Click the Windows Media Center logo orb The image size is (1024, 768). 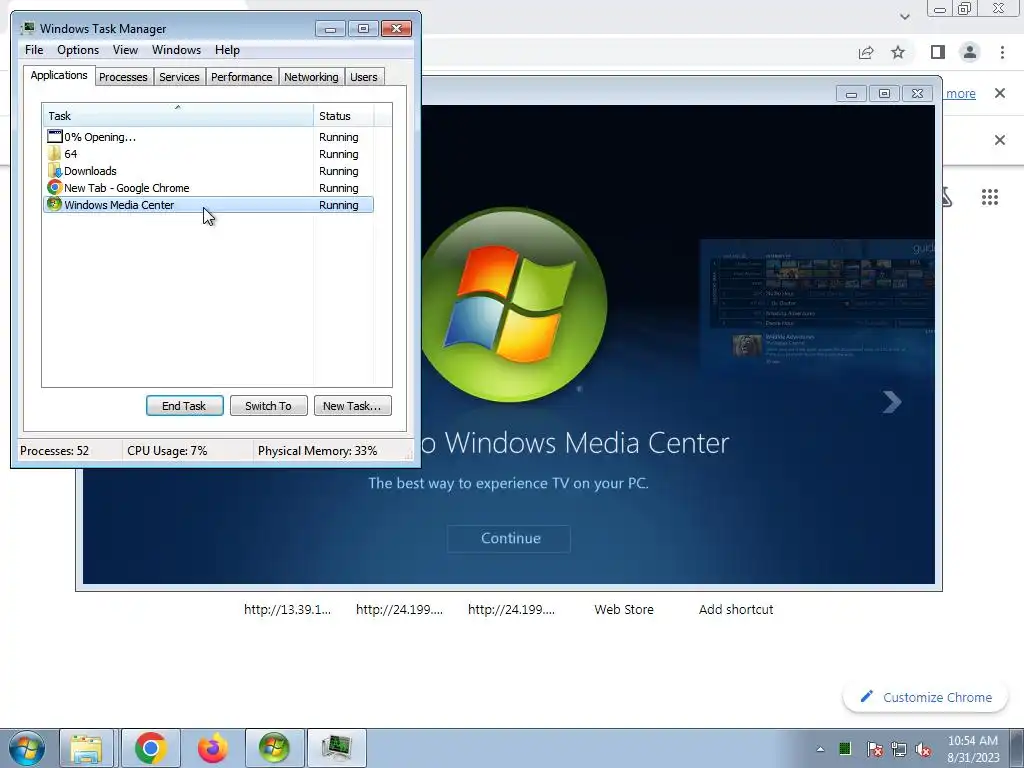[x=515, y=306]
